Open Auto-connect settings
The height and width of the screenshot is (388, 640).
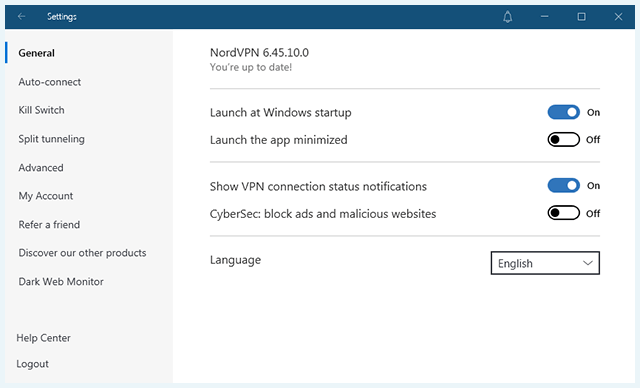pos(49,82)
